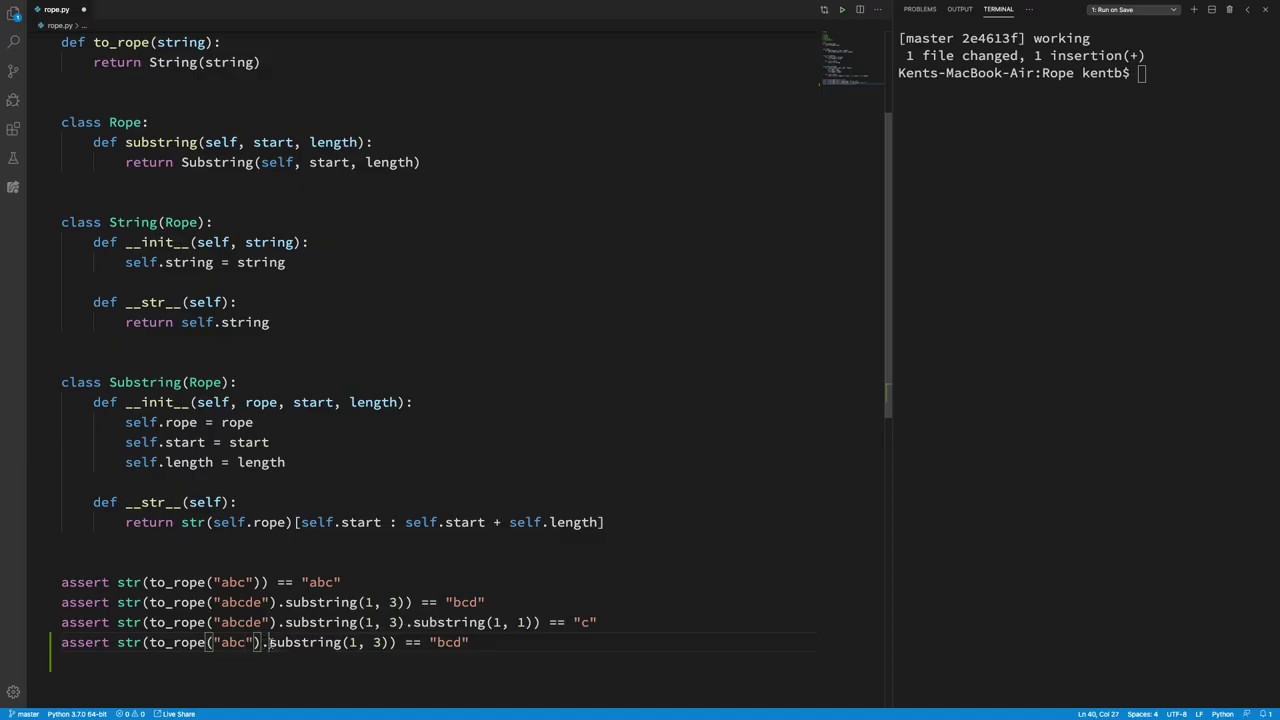Click last assert line with to_rope("abc").substring
1280x720 pixels.
[x=265, y=642]
